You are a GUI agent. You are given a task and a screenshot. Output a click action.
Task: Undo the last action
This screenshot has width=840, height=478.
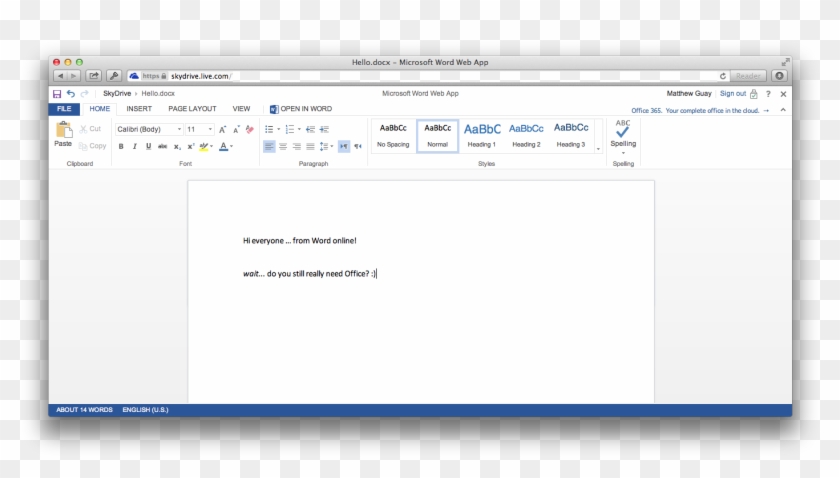(71, 94)
